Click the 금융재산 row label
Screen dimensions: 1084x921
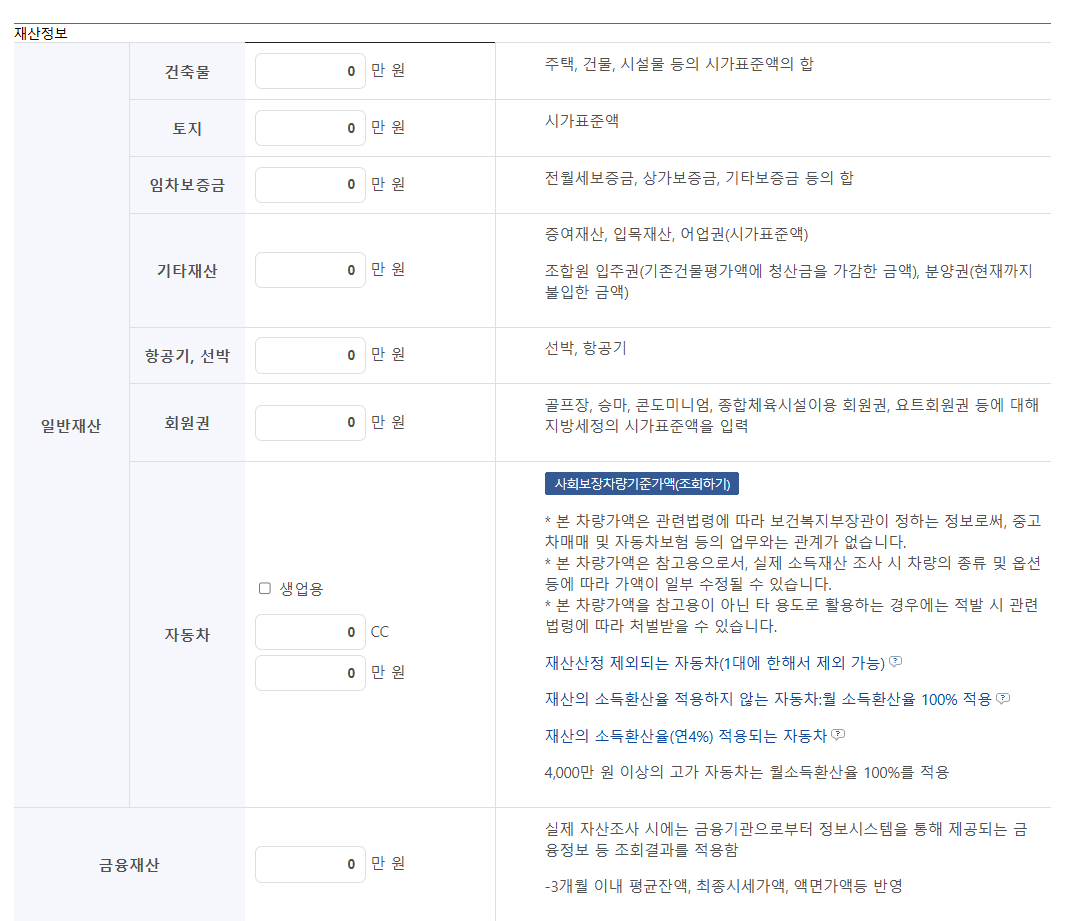129,865
